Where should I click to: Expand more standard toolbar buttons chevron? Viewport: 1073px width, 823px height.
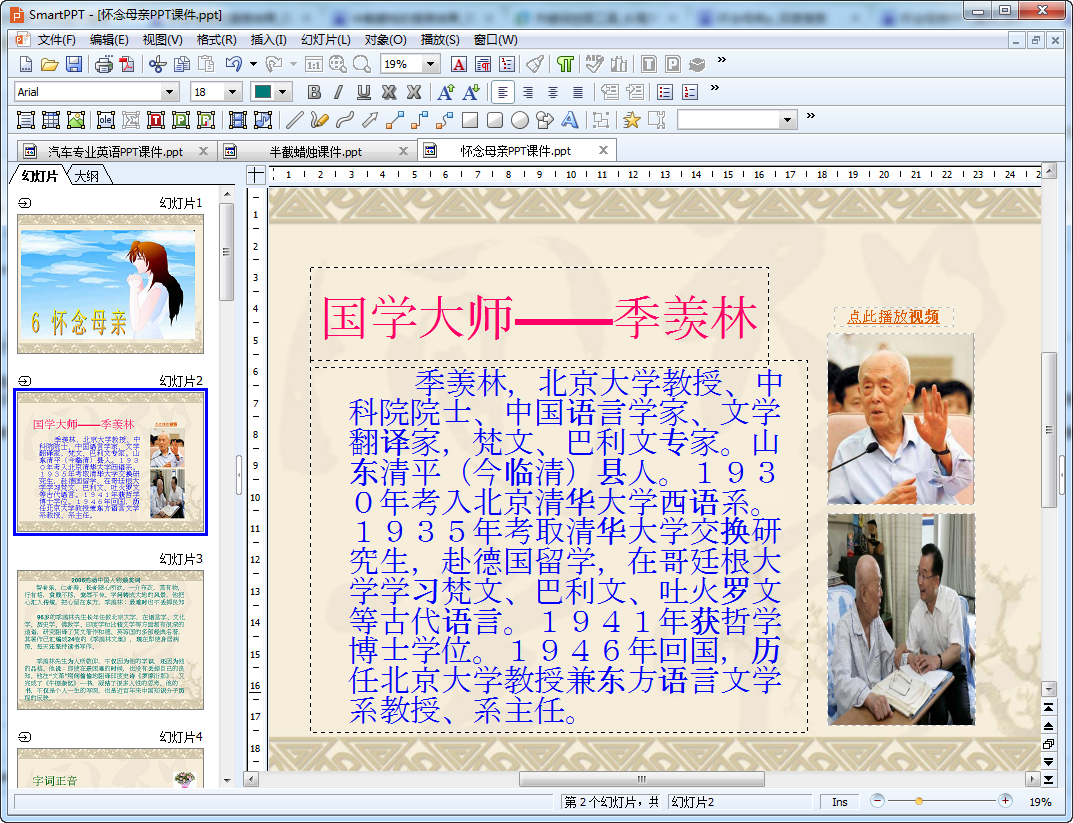click(721, 60)
